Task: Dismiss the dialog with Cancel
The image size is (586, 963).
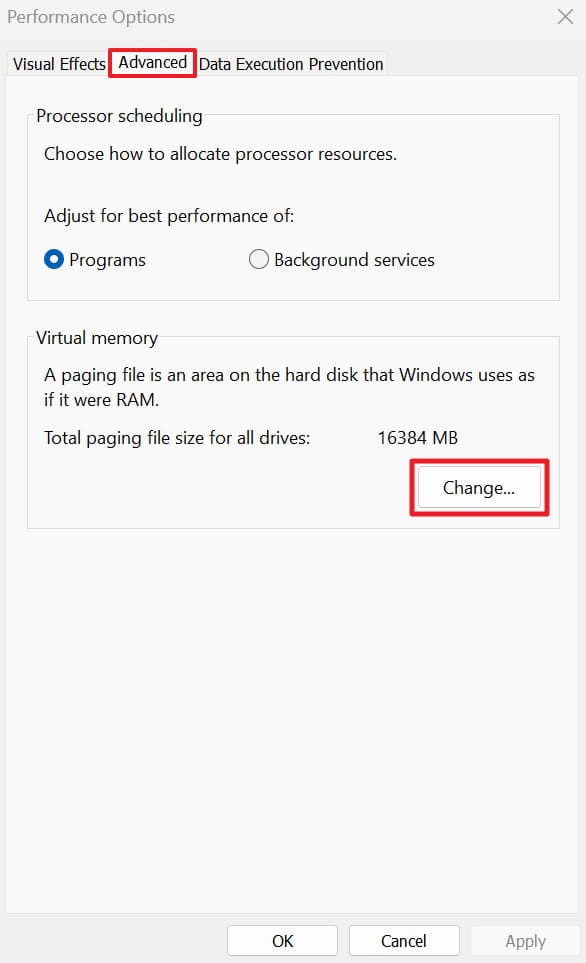Action: [404, 940]
